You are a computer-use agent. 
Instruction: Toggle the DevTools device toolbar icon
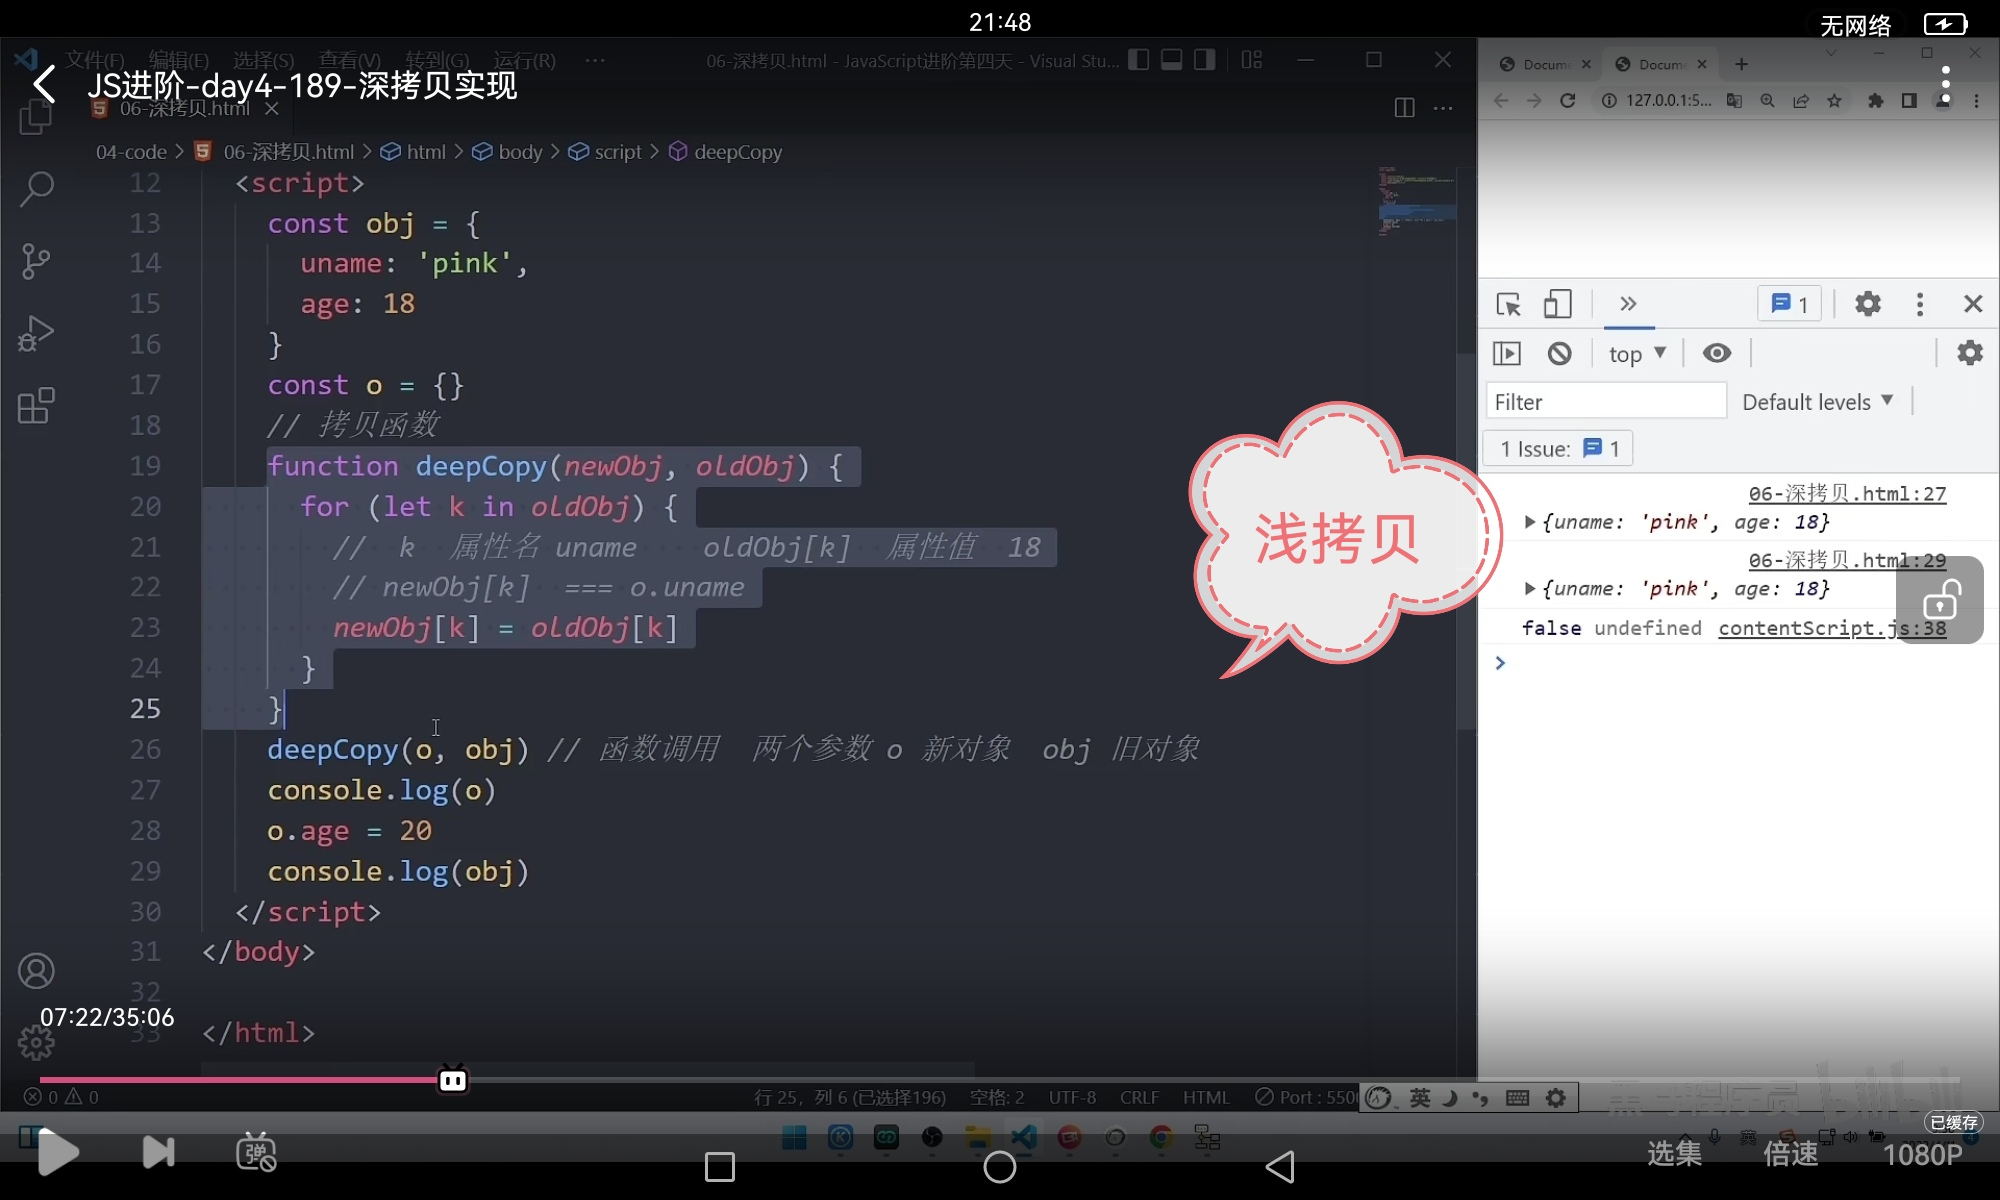pyautogui.click(x=1557, y=304)
